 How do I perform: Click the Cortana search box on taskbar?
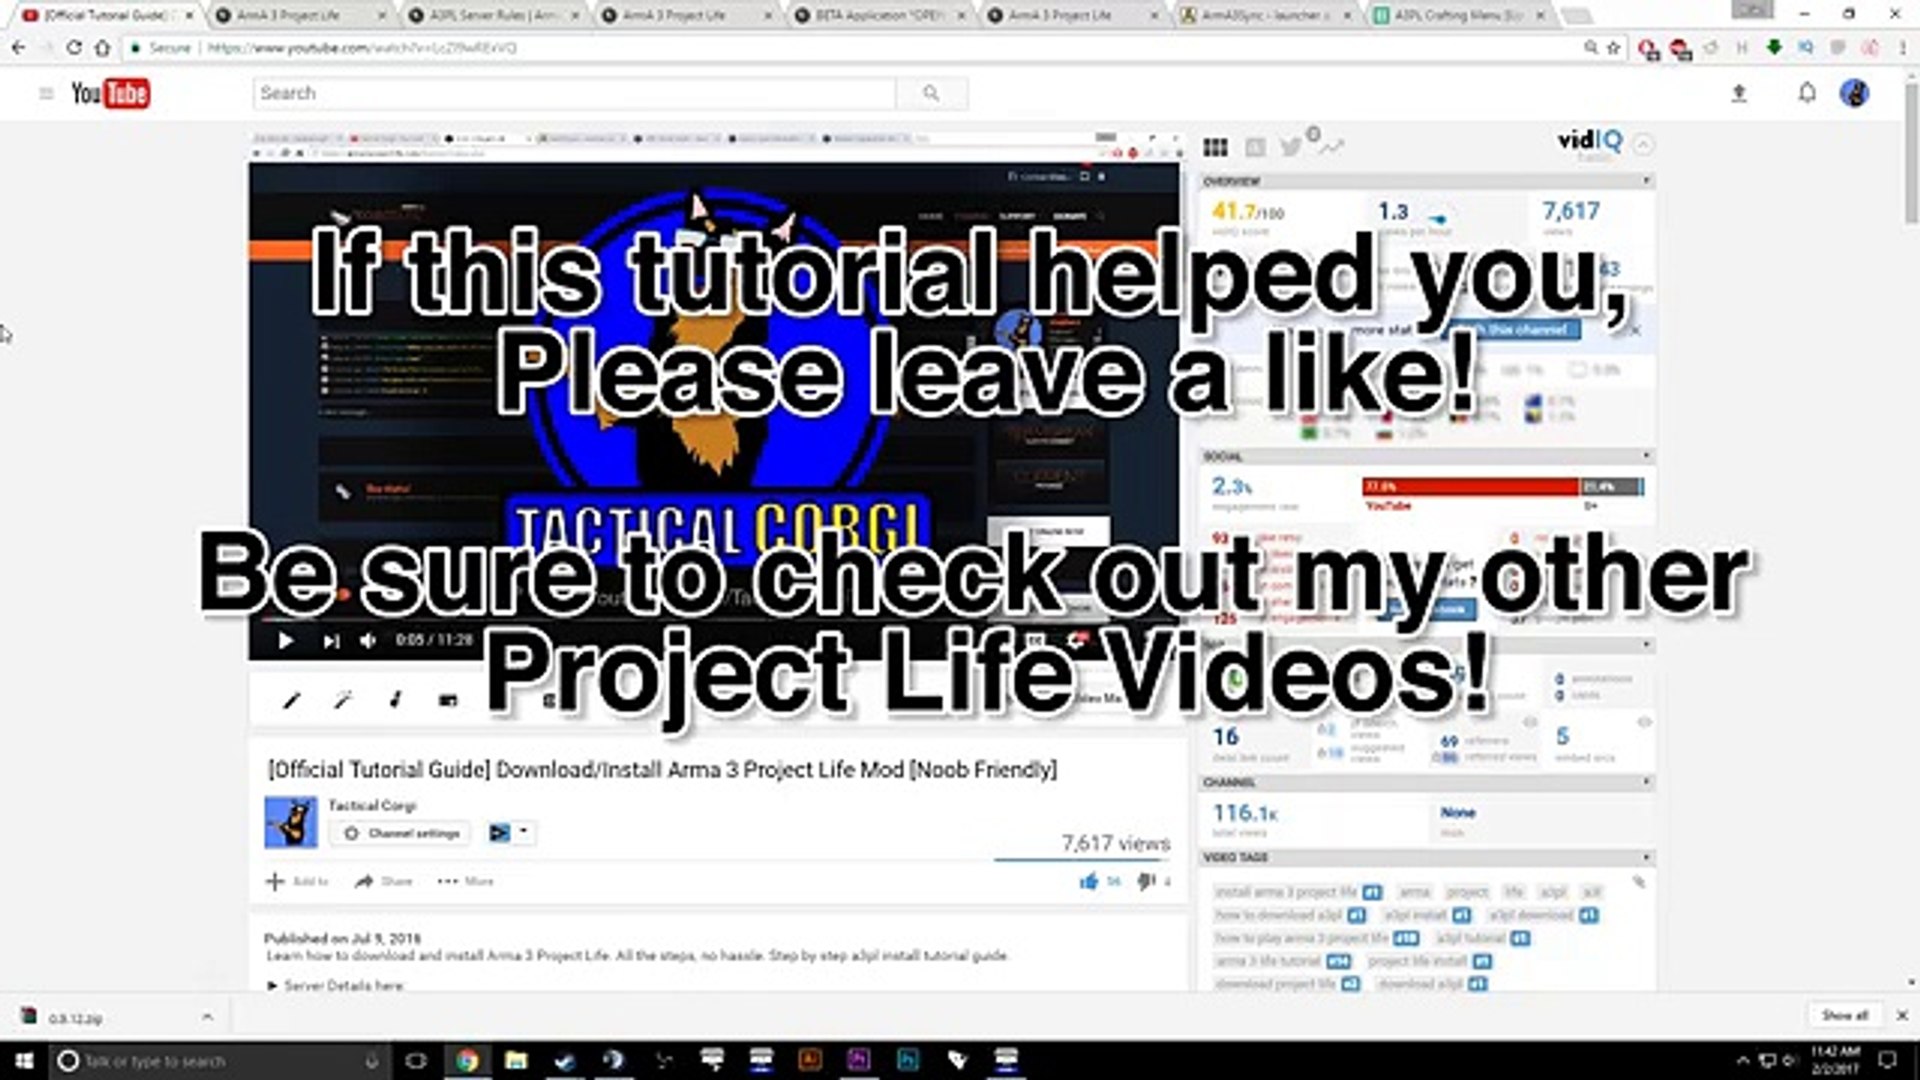pos(219,1060)
